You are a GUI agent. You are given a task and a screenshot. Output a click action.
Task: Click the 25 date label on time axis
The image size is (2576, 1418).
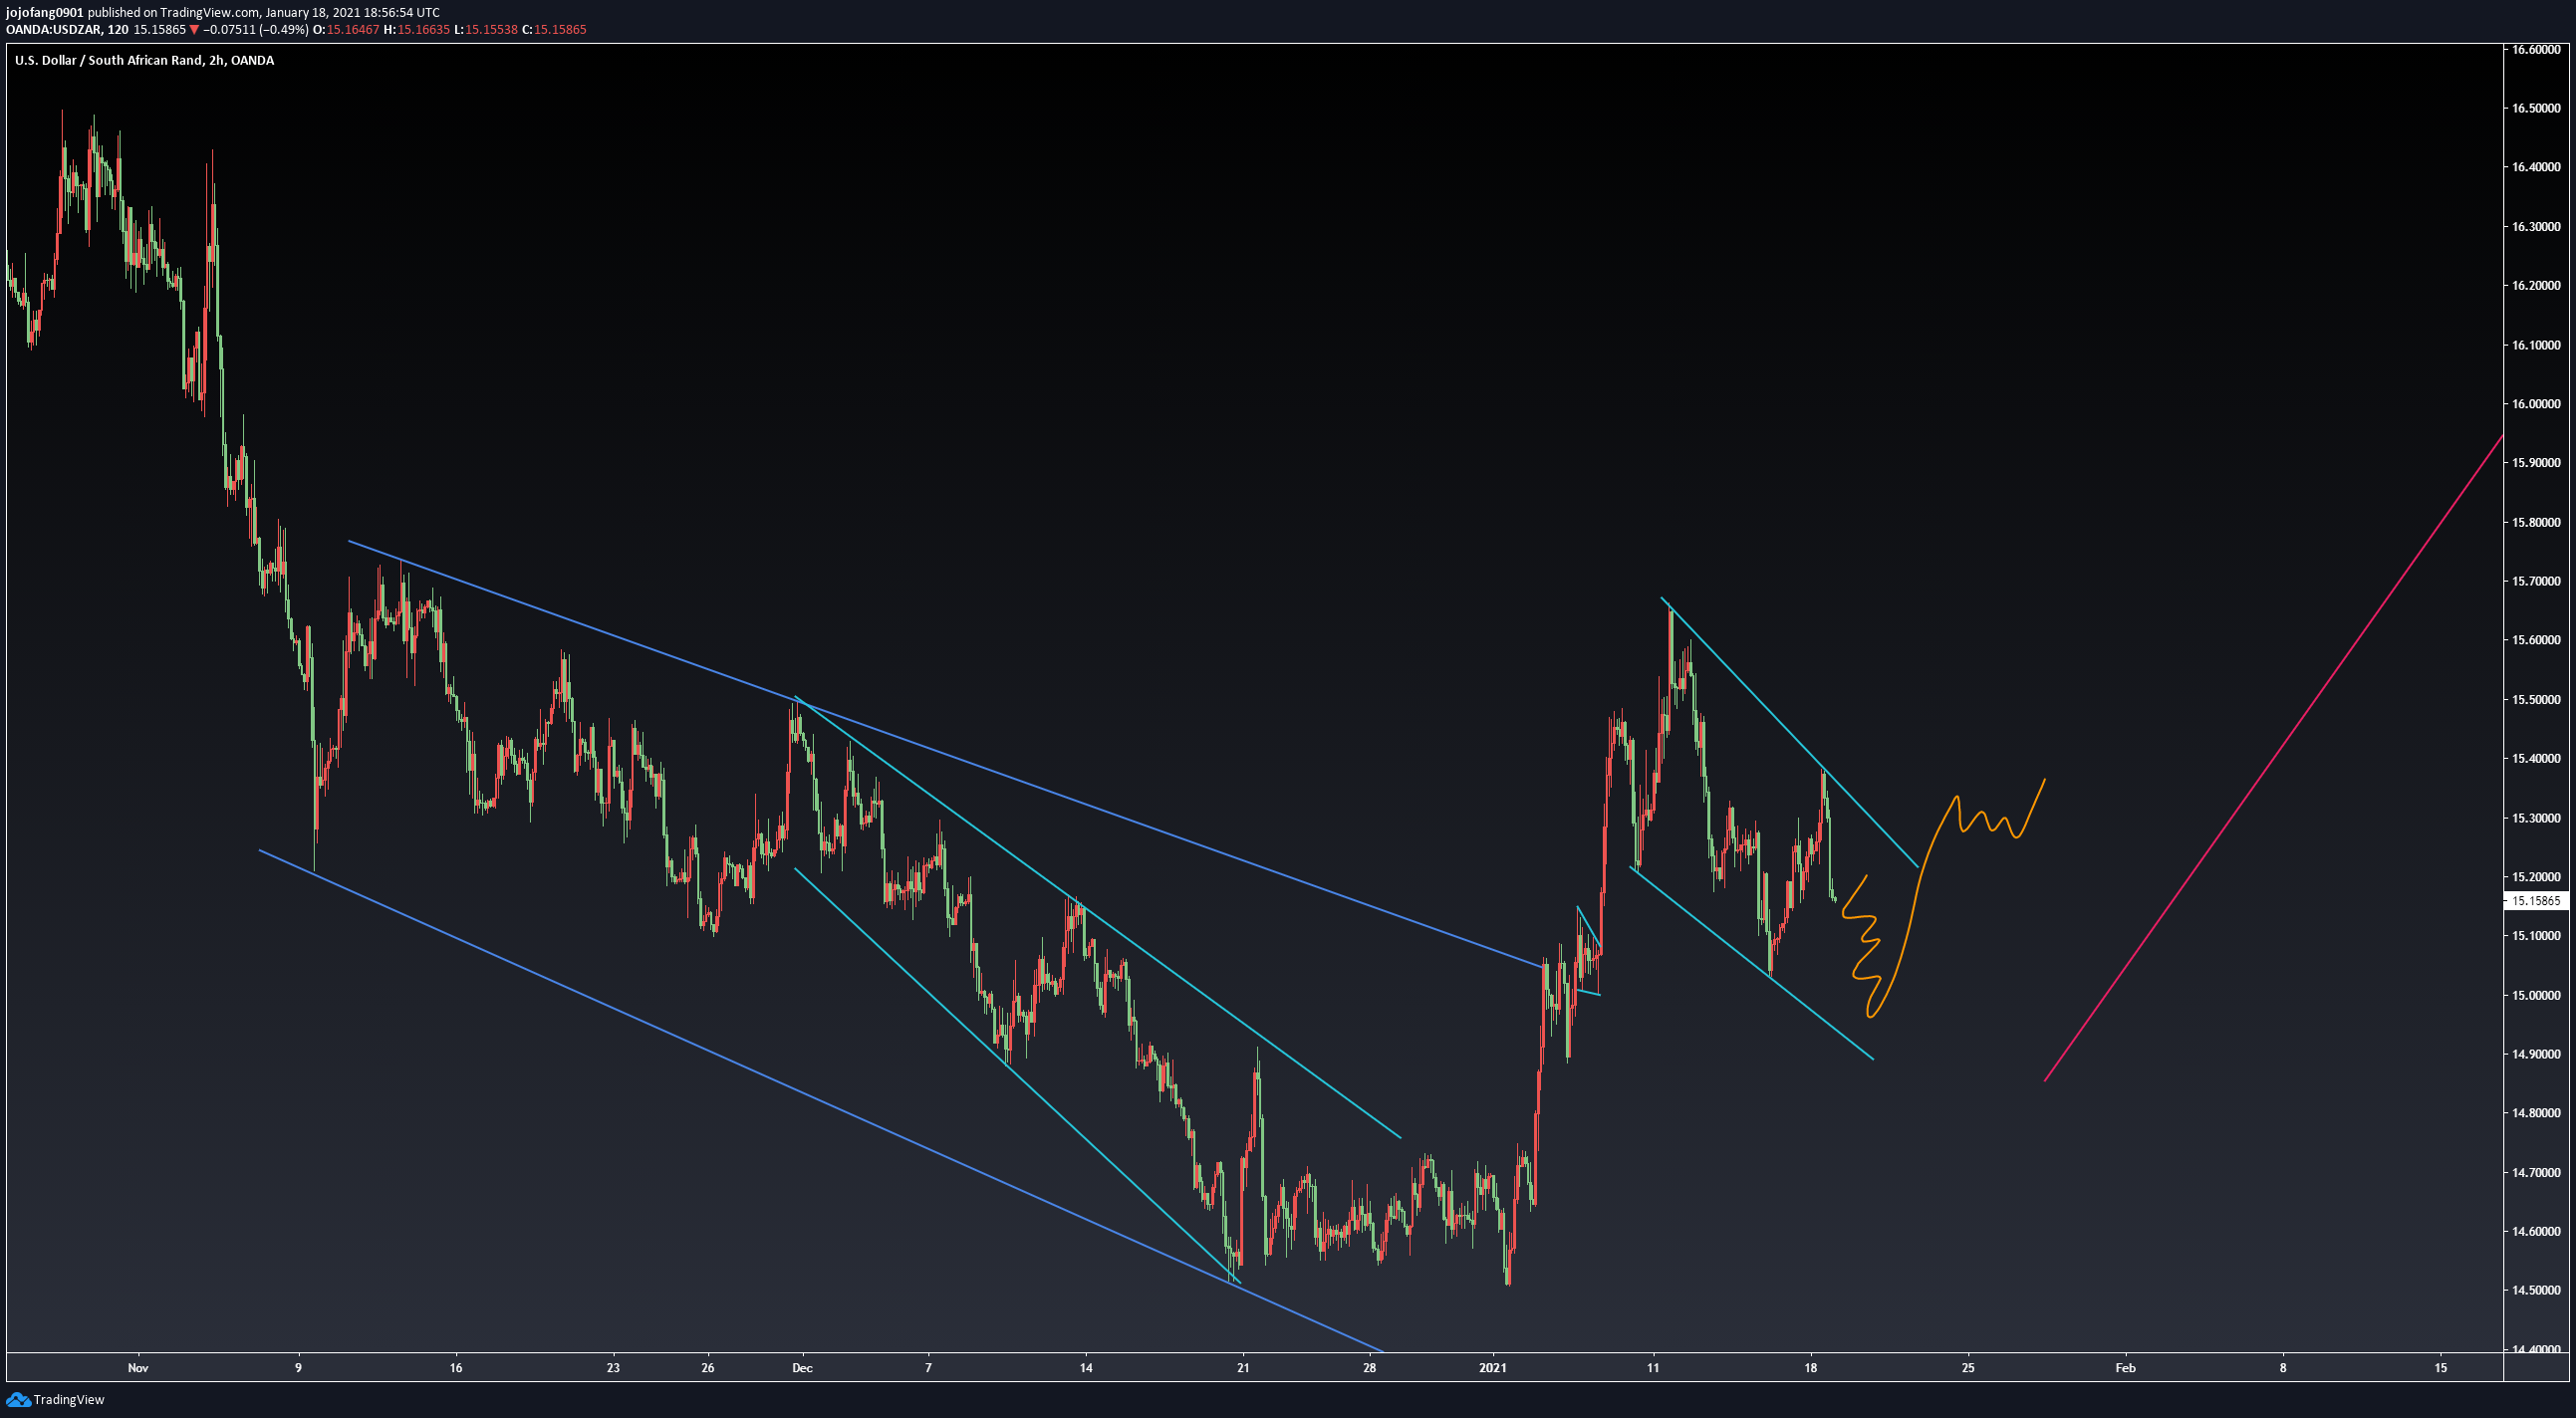click(x=1968, y=1368)
